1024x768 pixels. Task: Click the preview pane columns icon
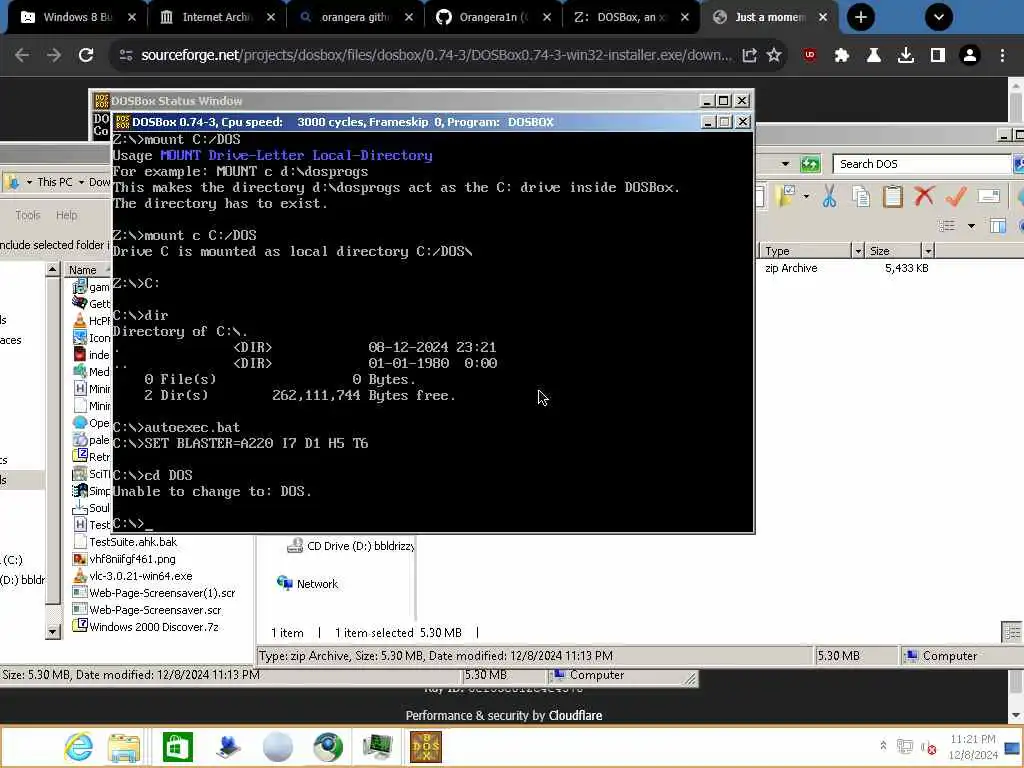[x=998, y=226]
